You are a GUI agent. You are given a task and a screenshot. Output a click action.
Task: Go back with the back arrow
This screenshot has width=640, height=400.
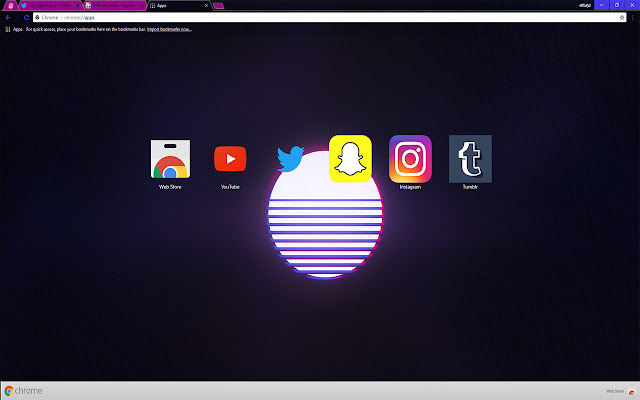tap(8, 18)
